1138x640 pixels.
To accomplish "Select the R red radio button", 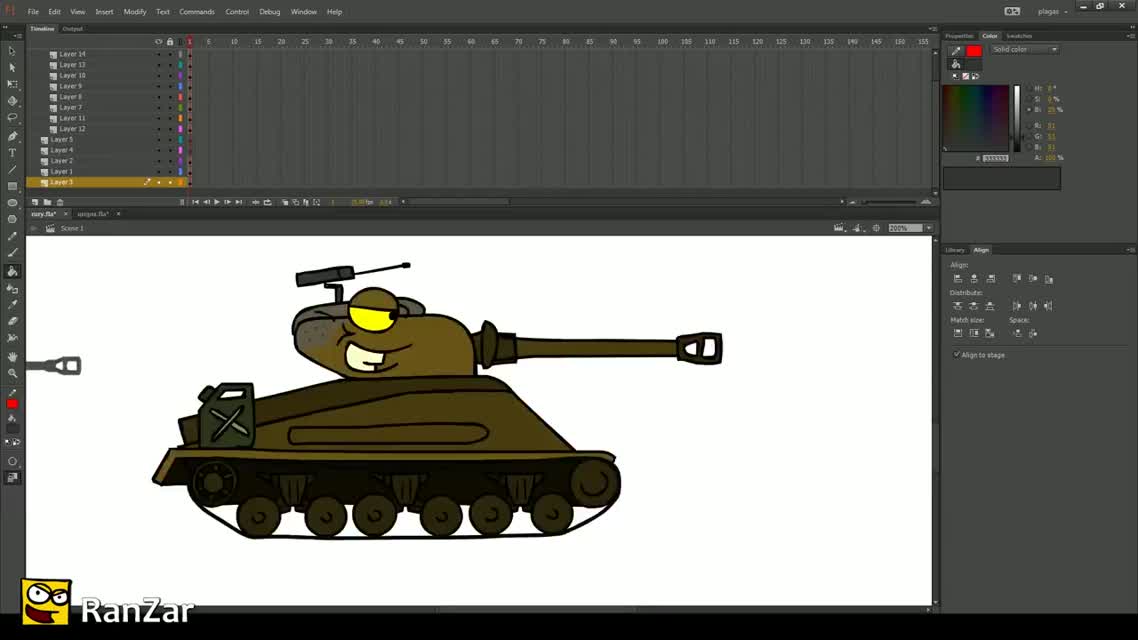I will click(1029, 126).
